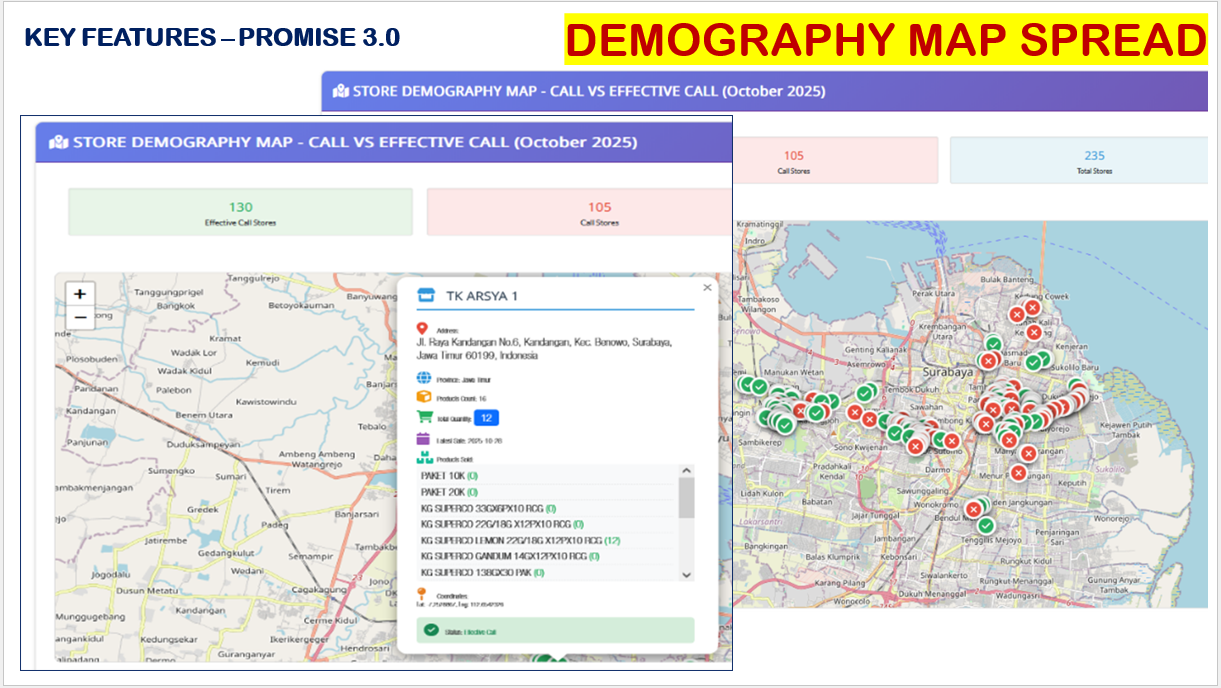1221x688 pixels.
Task: Click the green Status Effective Call banner
Action: (x=555, y=630)
